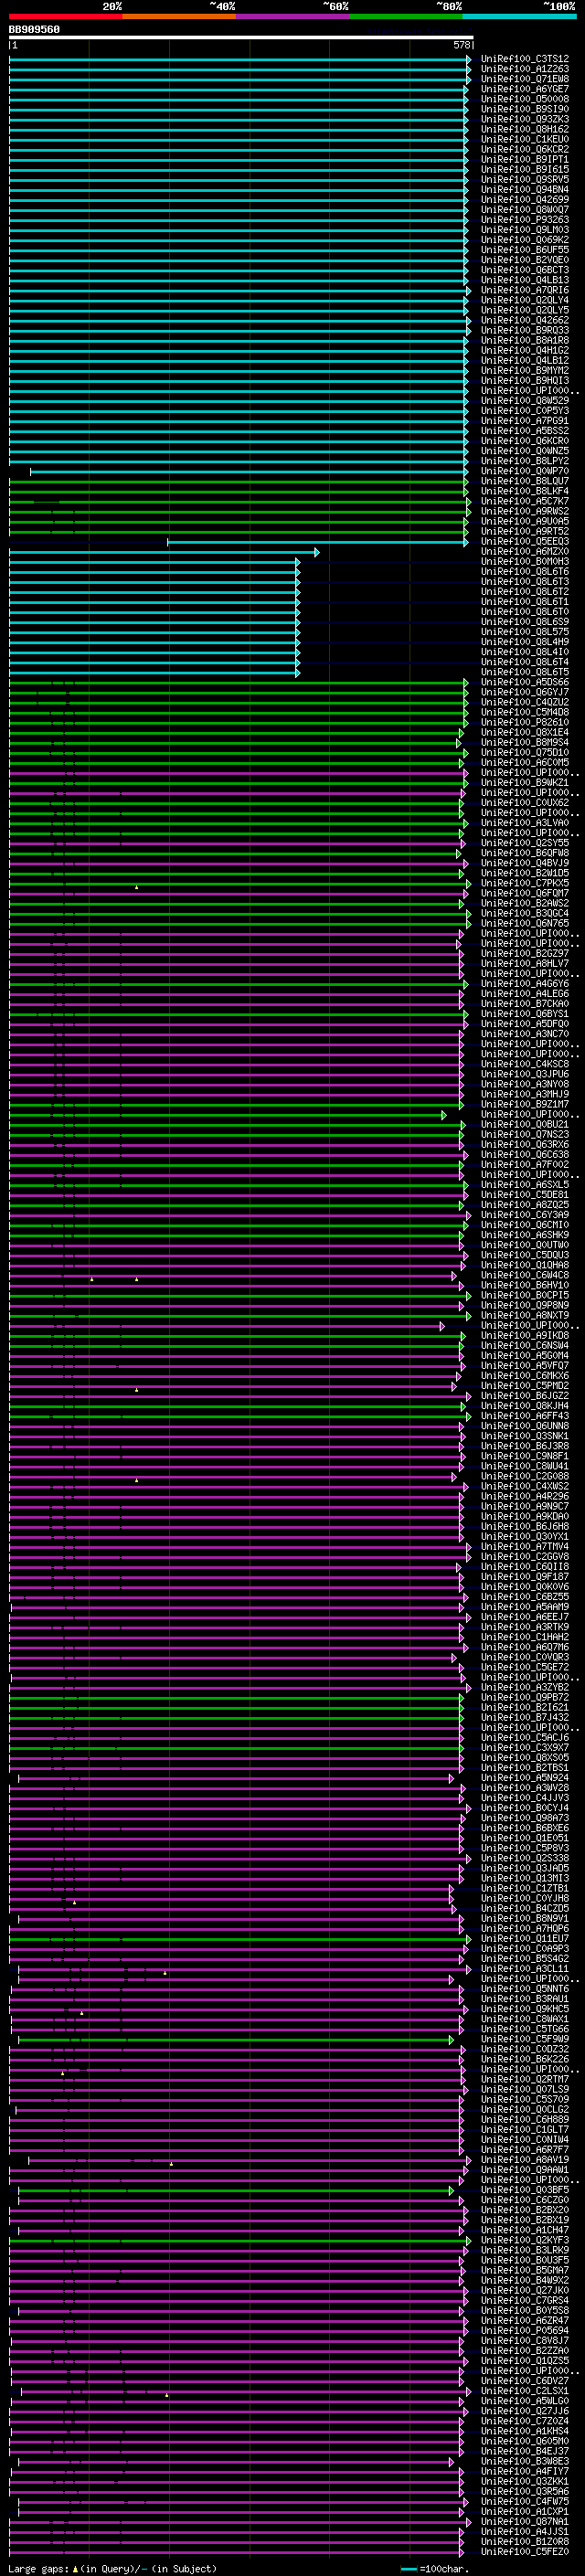Click the UniRef100_B9Z1M7 hit label

[525, 1104]
